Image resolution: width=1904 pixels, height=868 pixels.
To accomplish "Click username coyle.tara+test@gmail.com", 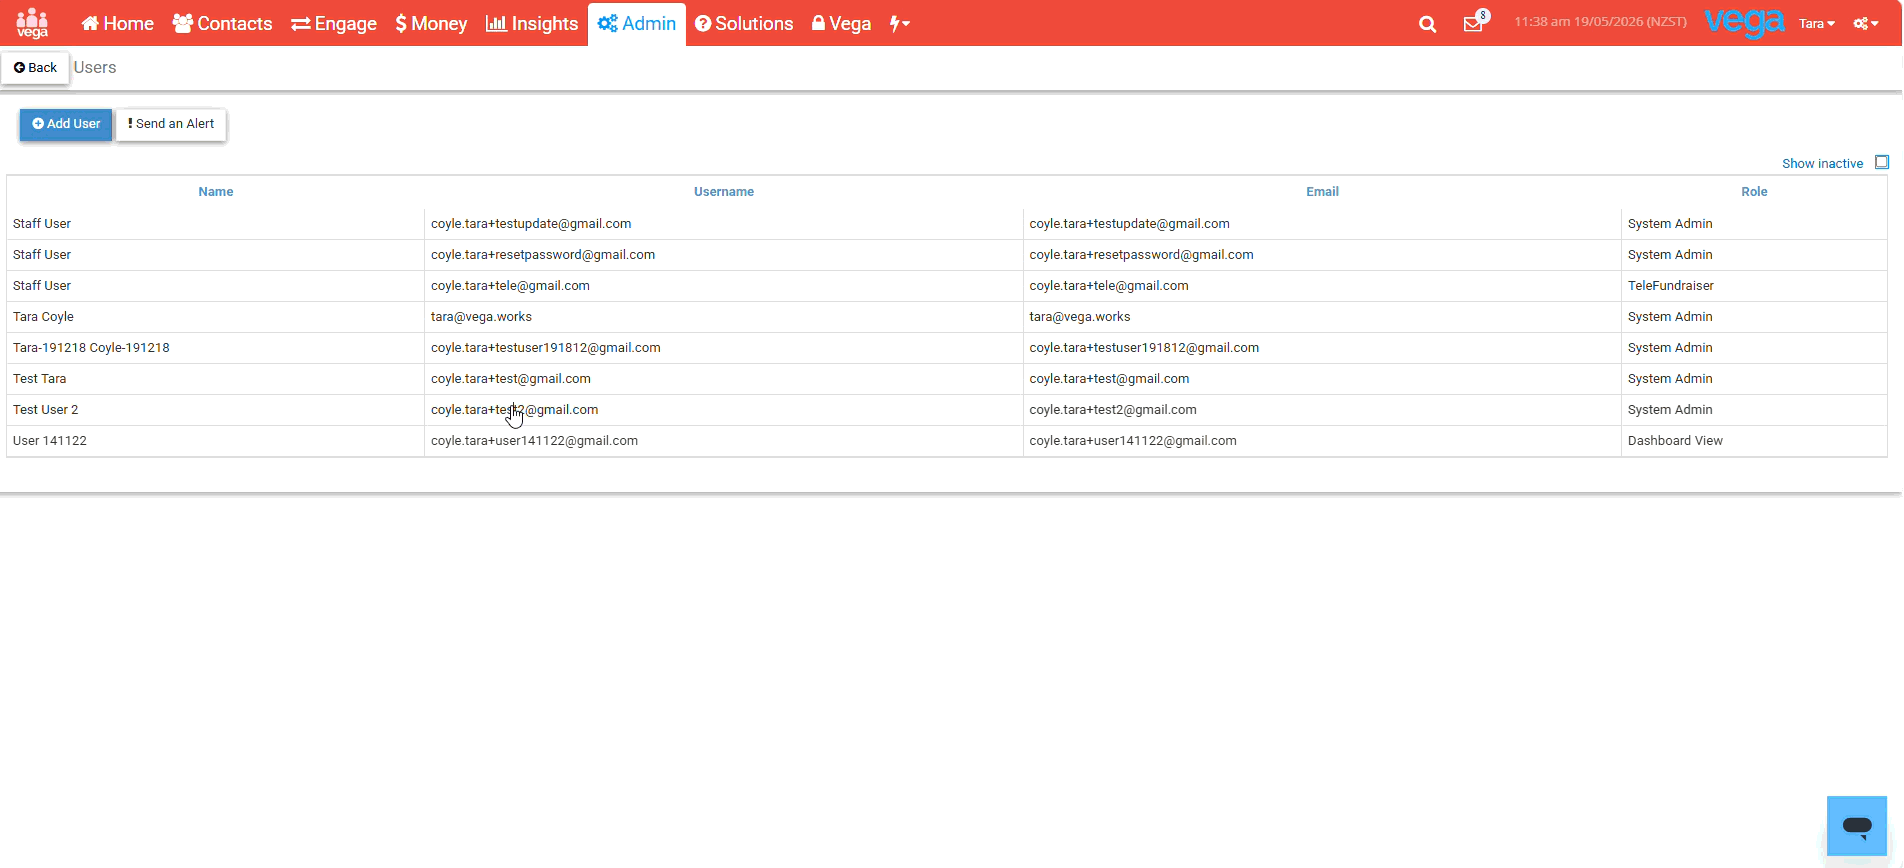I will click(x=511, y=379).
